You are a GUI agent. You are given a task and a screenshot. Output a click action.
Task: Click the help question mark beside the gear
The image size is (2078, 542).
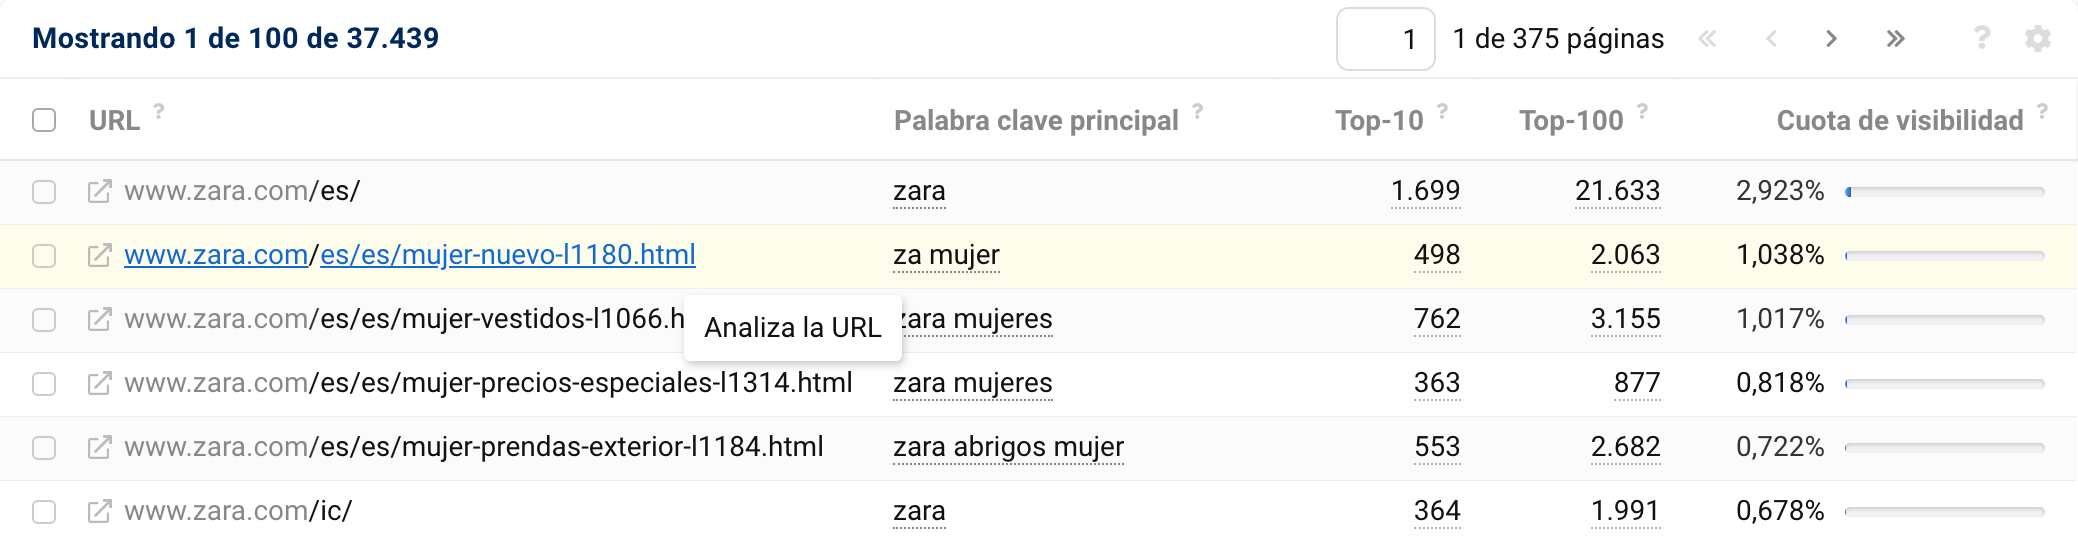tap(1981, 38)
